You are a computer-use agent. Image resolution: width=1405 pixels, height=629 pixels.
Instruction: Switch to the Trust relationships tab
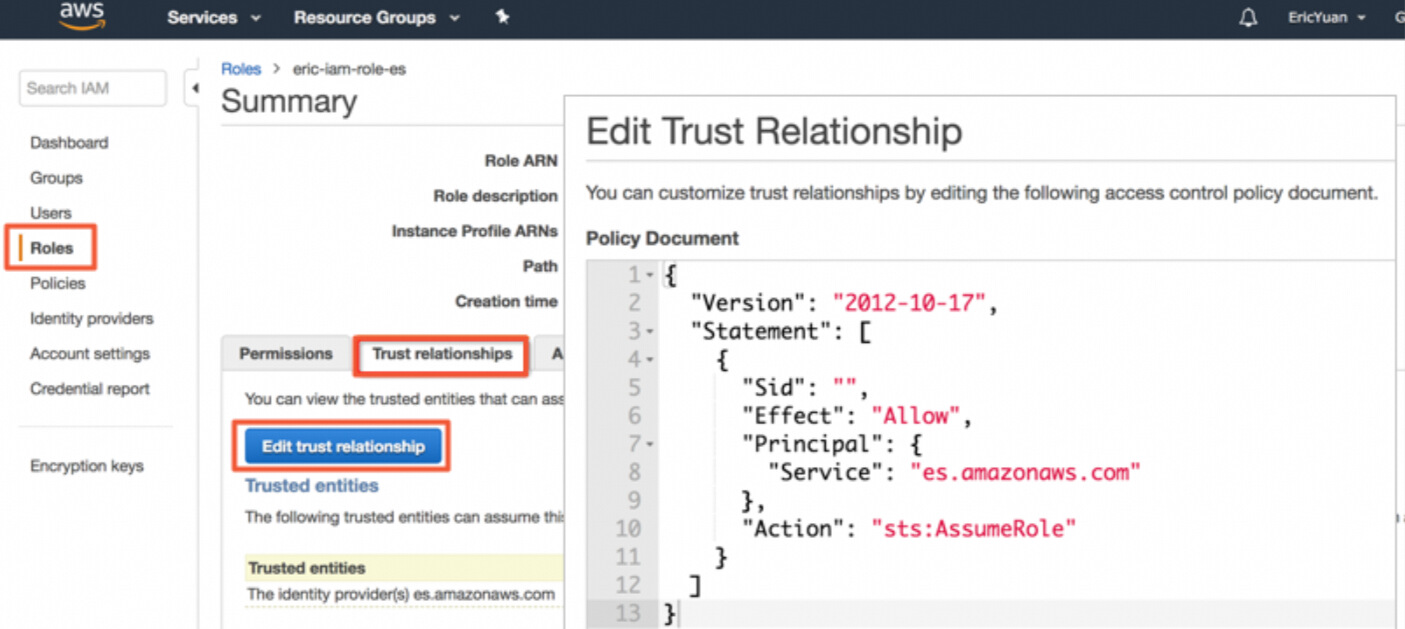[x=442, y=354]
